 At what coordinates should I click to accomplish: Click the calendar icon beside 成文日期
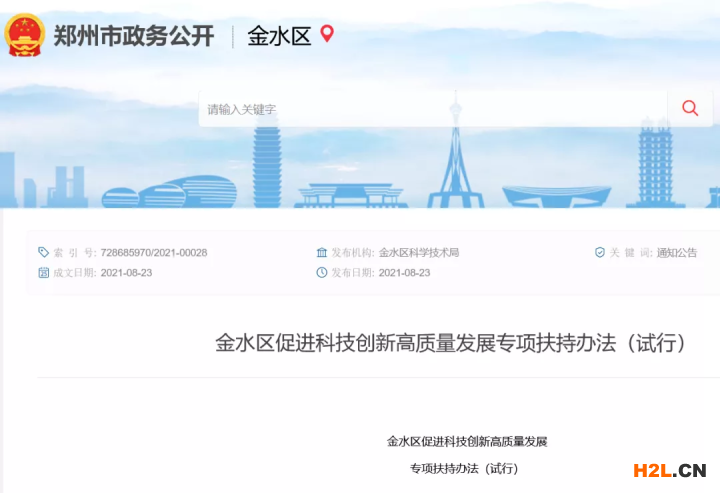click(43, 273)
